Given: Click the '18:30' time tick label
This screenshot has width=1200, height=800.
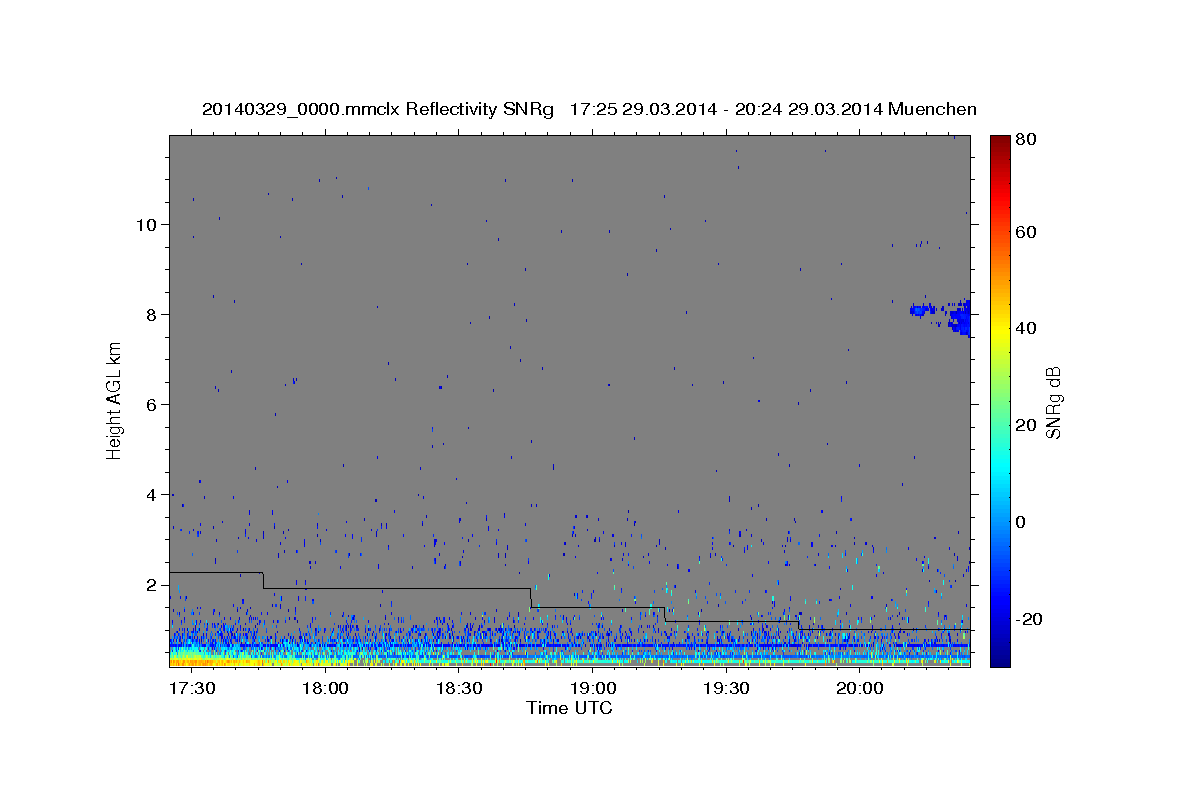Looking at the screenshot, I should pos(458,688).
